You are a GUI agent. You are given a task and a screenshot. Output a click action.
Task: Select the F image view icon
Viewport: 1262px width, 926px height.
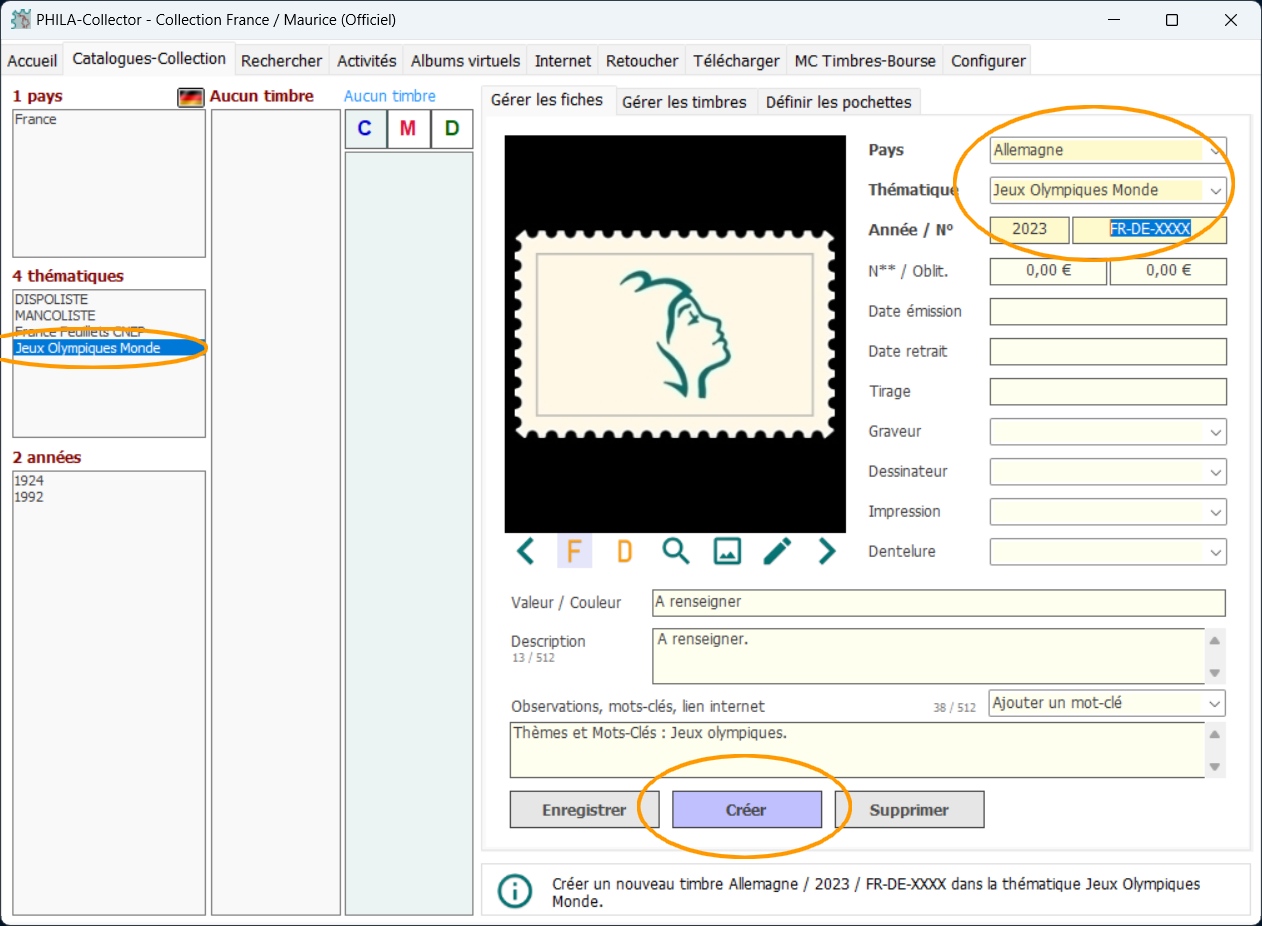(574, 551)
